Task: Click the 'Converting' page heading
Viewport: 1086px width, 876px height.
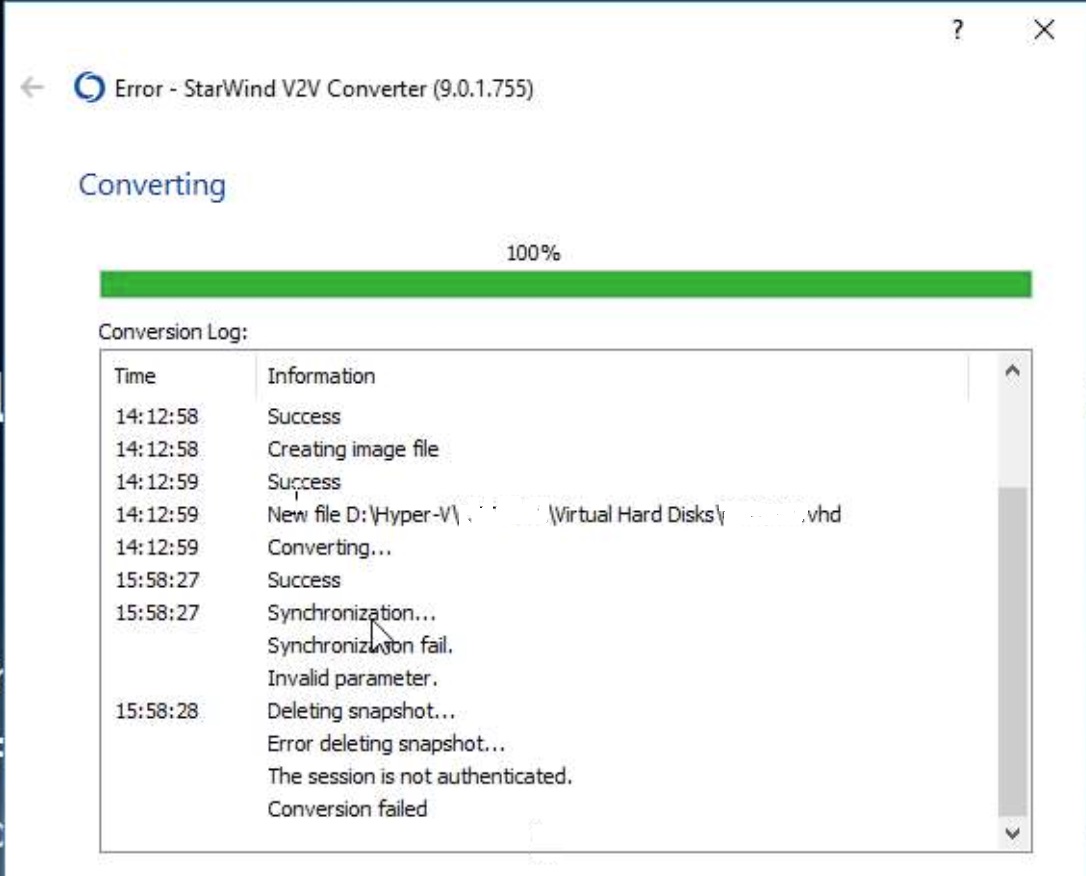Action: (x=152, y=186)
